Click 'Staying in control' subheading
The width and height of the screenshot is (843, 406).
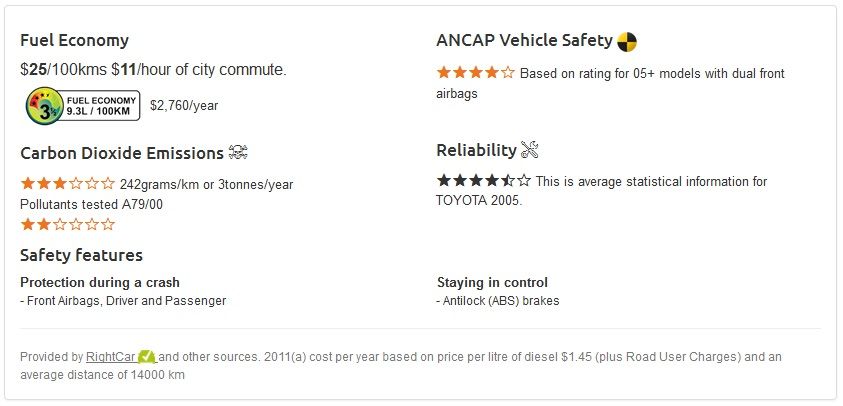click(492, 282)
